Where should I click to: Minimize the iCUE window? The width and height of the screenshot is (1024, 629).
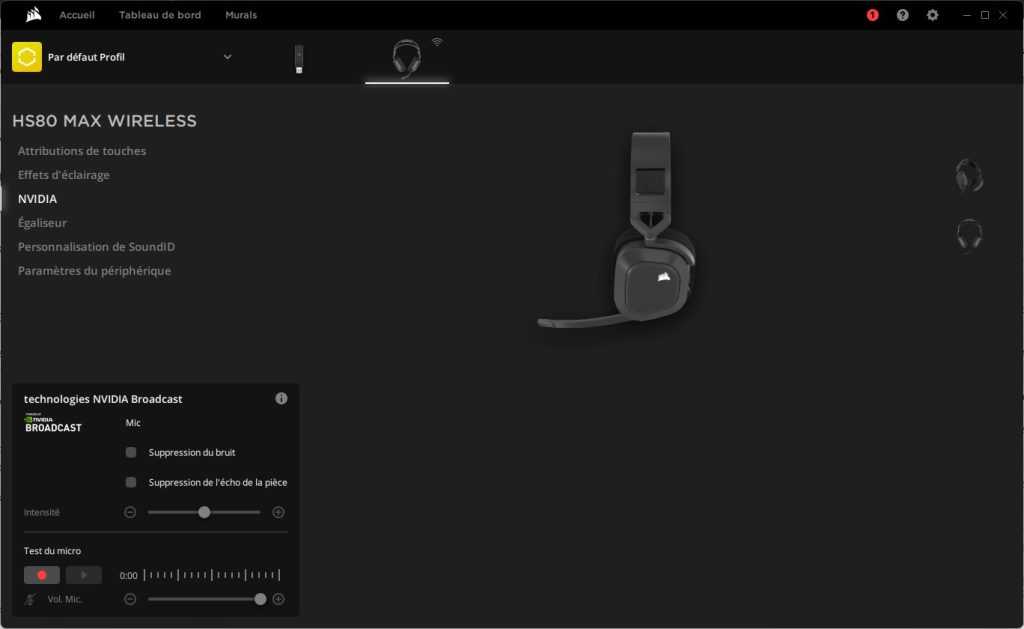[x=967, y=15]
